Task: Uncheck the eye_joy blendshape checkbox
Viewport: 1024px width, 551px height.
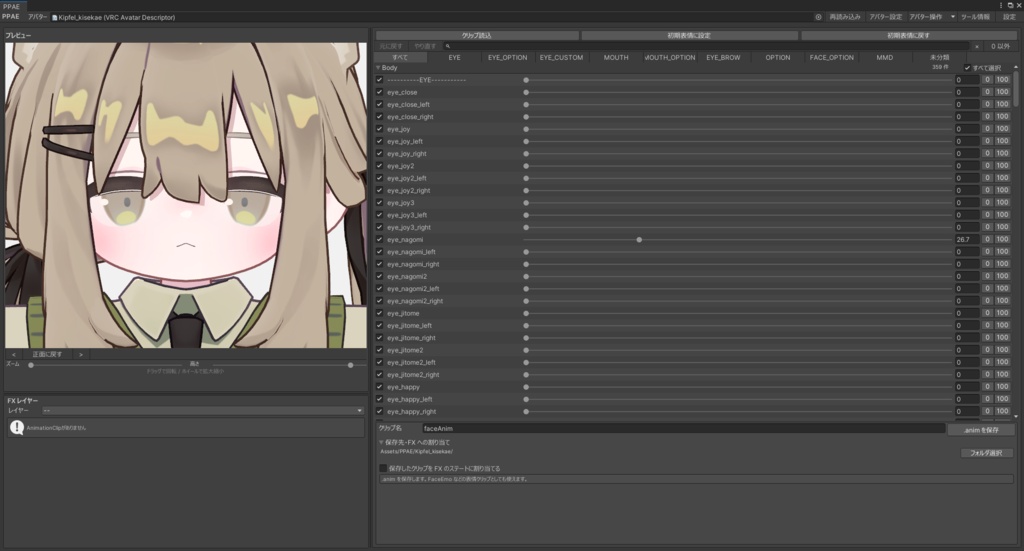Action: click(x=379, y=129)
